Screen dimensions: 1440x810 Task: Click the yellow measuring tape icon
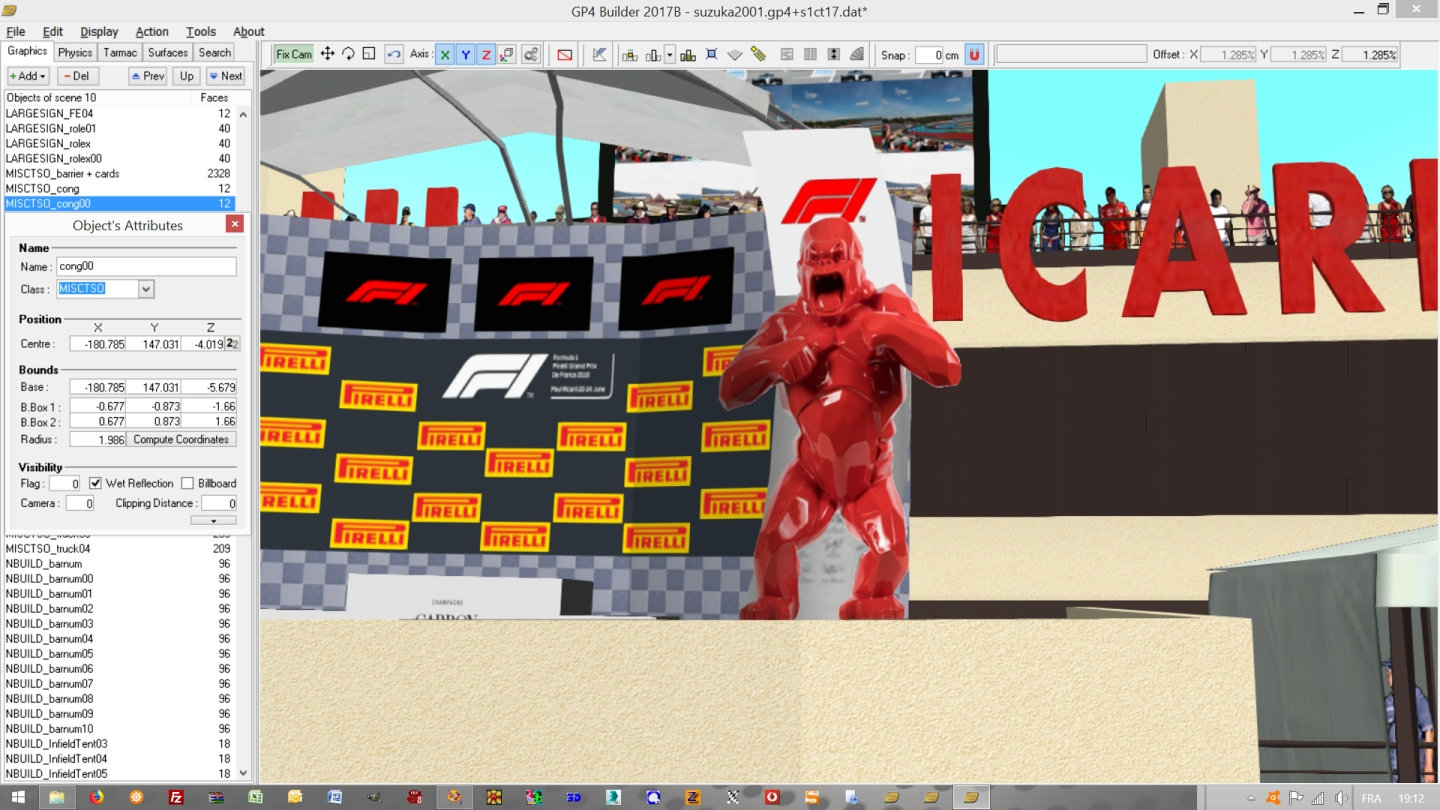(759, 54)
